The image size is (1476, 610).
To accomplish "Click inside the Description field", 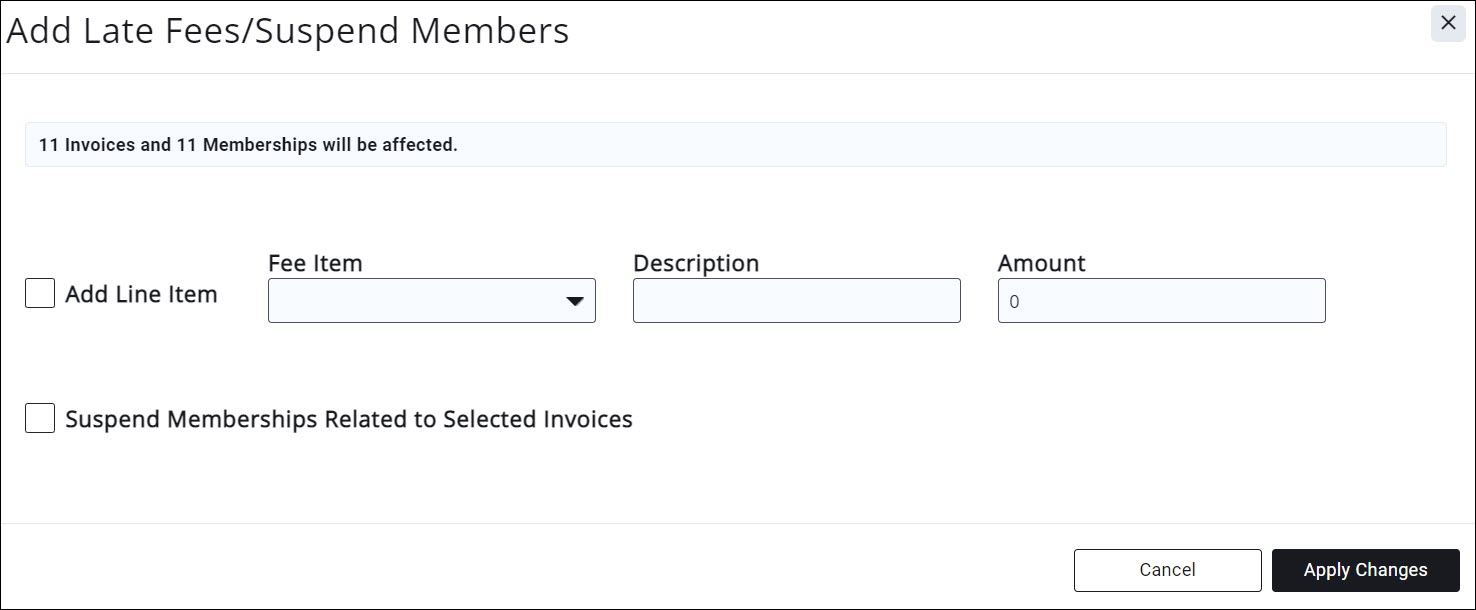I will click(x=795, y=300).
